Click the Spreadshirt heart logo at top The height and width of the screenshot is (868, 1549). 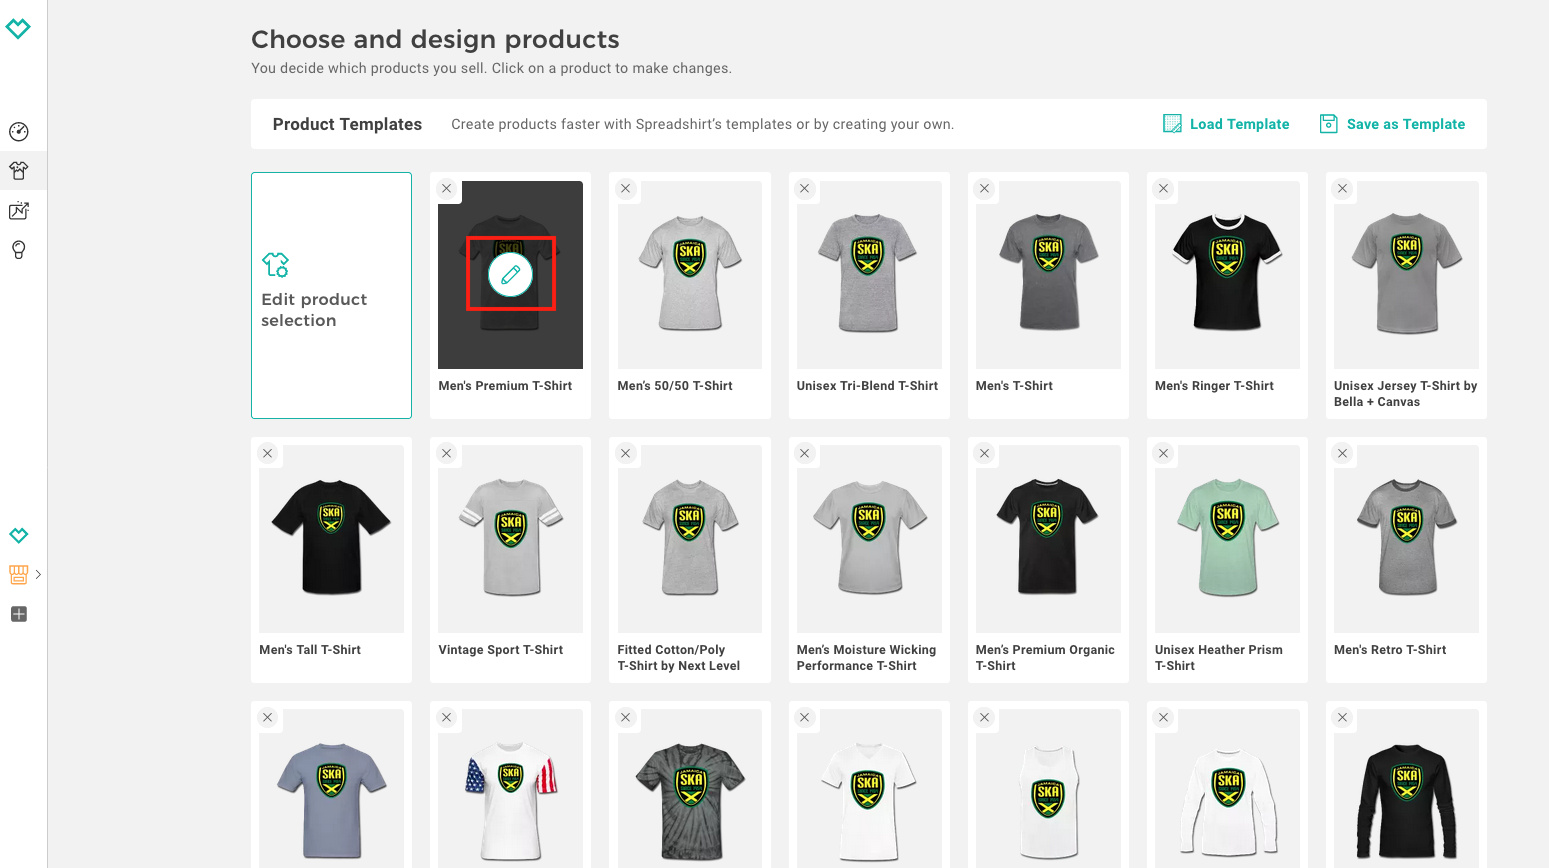18,29
